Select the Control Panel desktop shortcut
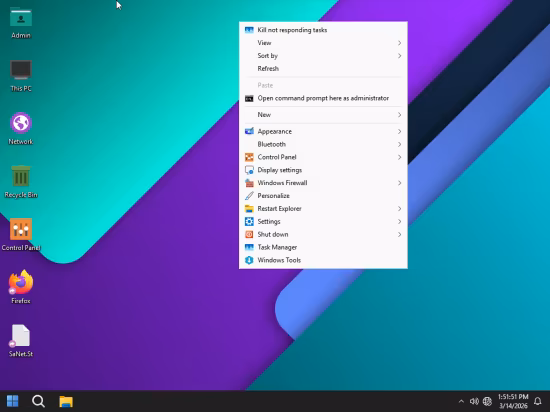This screenshot has height=412, width=550. click(21, 235)
